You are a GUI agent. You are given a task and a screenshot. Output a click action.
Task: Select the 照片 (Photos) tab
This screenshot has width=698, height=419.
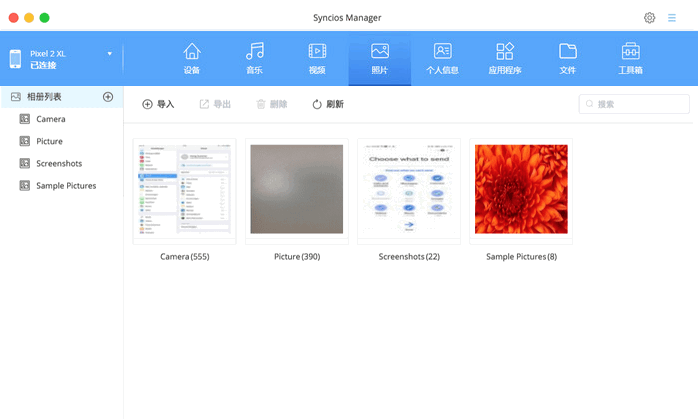[380, 58]
